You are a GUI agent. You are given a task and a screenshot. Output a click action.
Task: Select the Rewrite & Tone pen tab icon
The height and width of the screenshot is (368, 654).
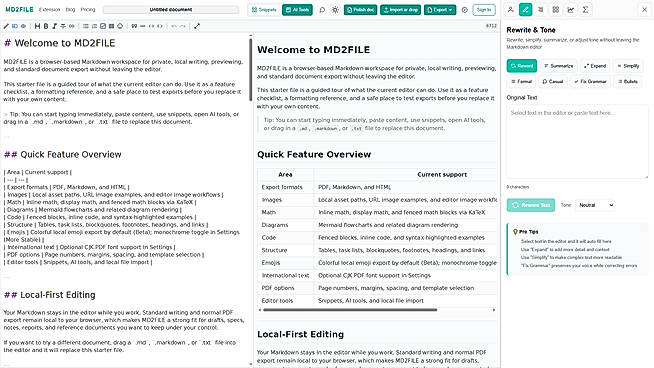tap(526, 10)
